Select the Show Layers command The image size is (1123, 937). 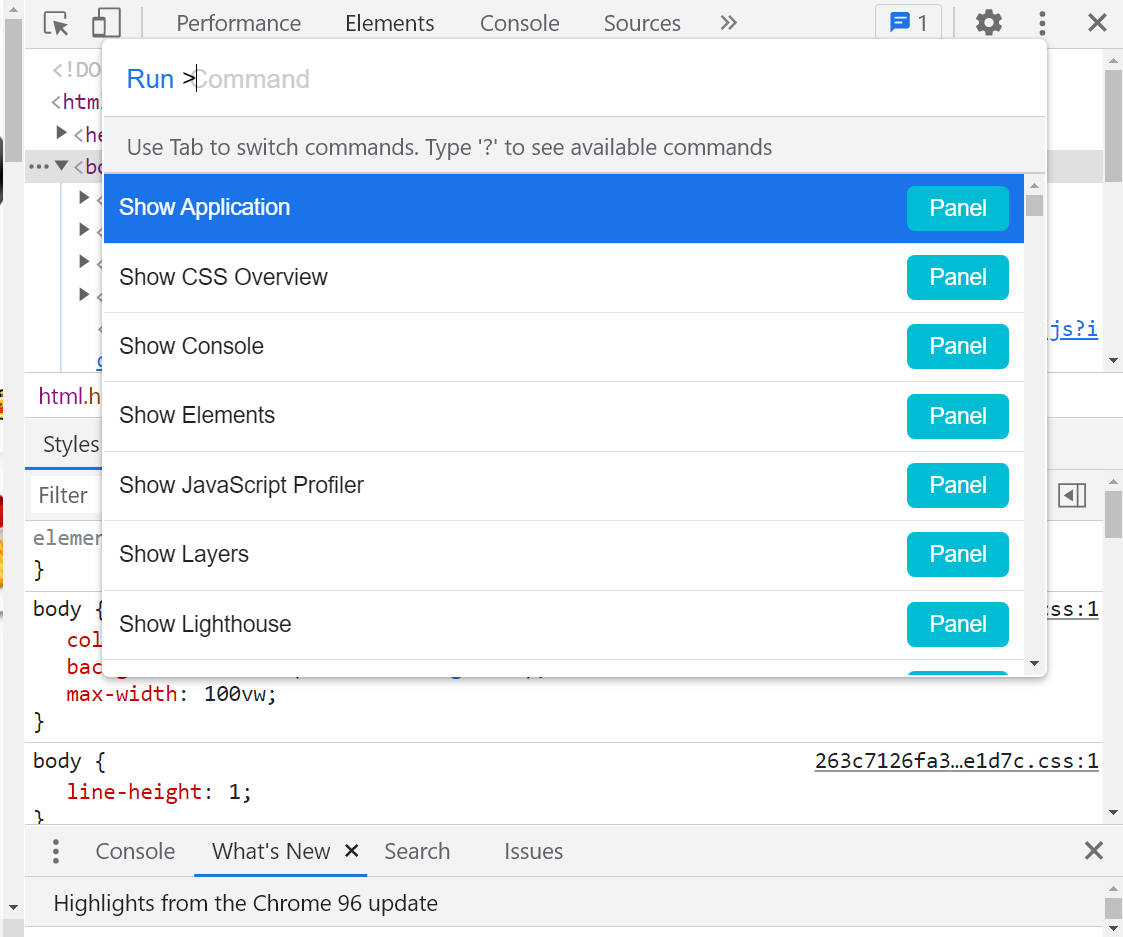point(564,554)
